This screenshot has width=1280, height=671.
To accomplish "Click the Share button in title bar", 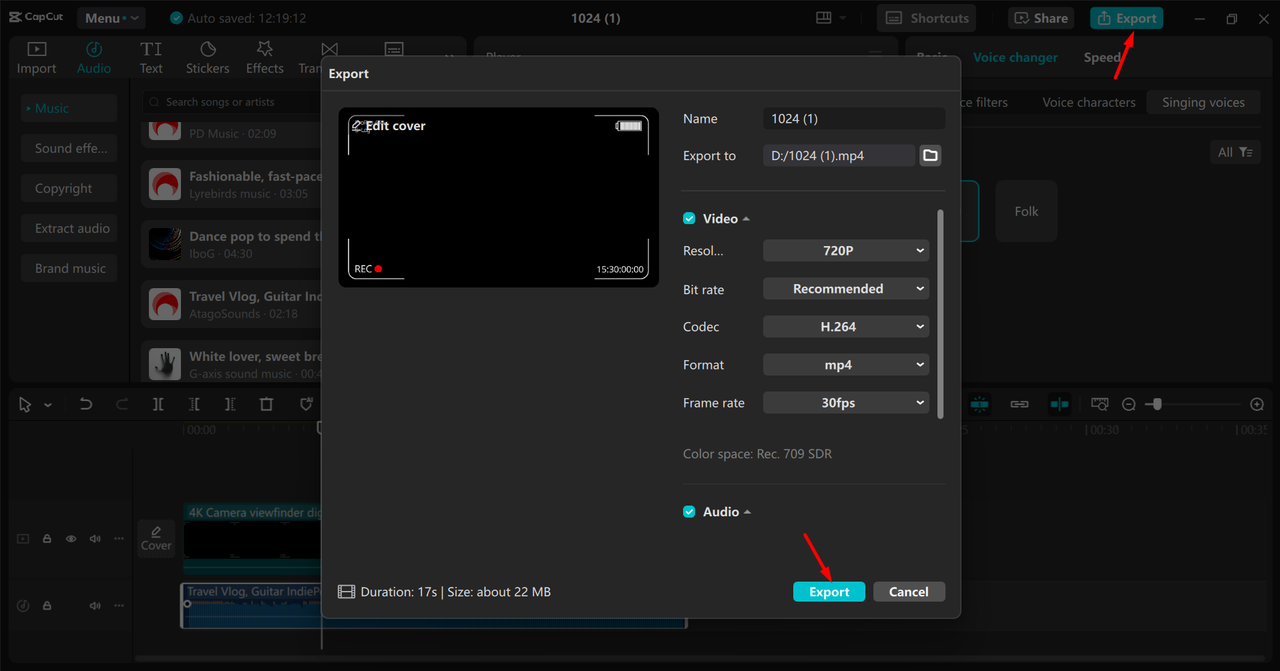I will [x=1040, y=18].
